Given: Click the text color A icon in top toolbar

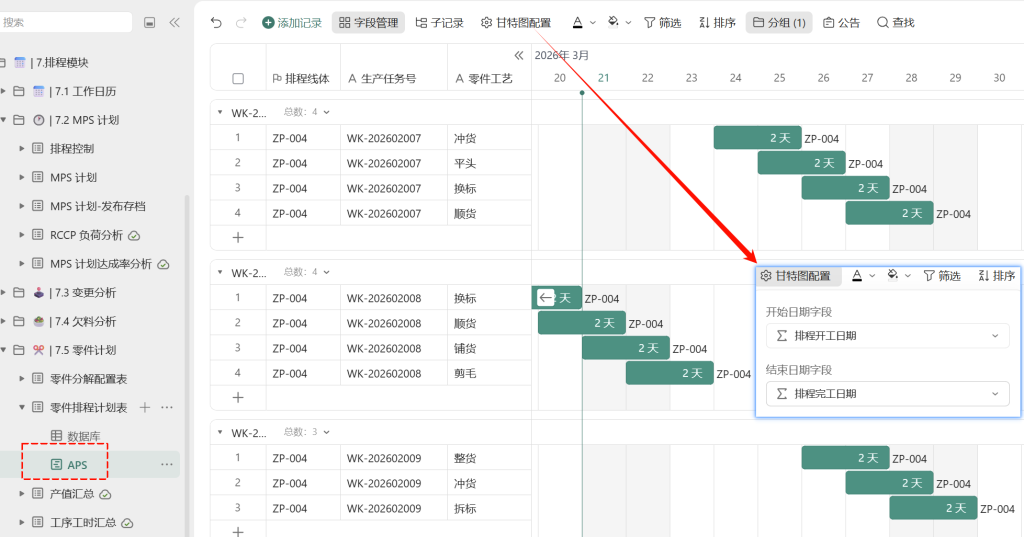Looking at the screenshot, I should (x=577, y=23).
